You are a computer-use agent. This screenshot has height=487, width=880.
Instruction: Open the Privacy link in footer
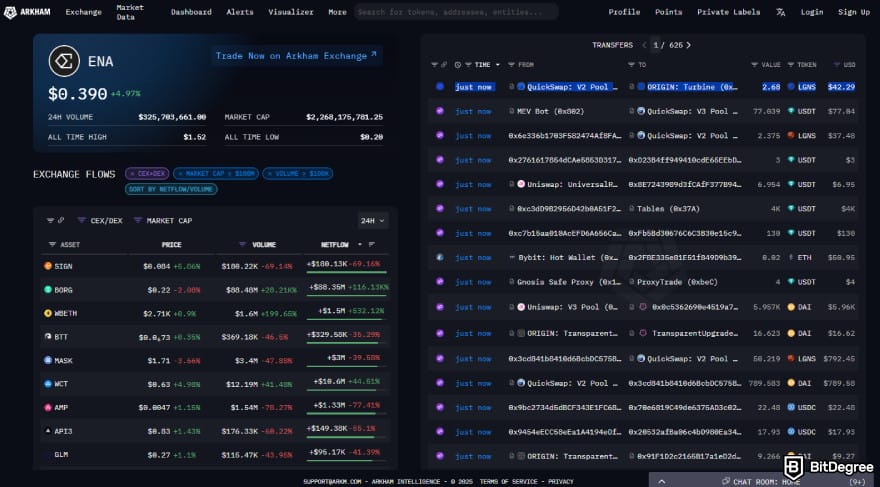point(561,481)
